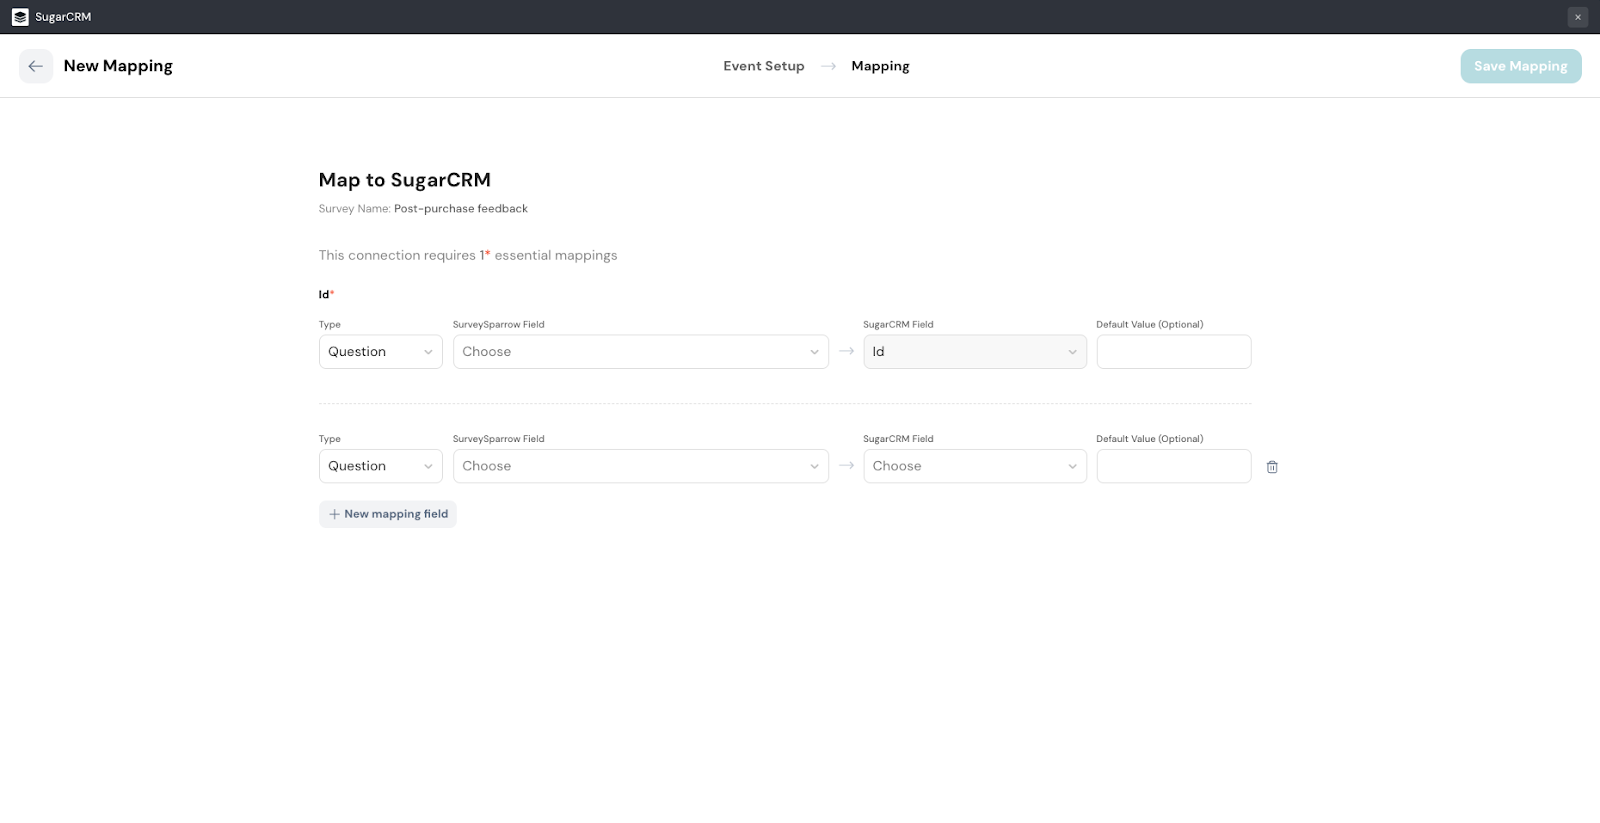The width and height of the screenshot is (1600, 823).
Task: Open second row SugarCRM Field Choose dropdown
Action: [974, 466]
